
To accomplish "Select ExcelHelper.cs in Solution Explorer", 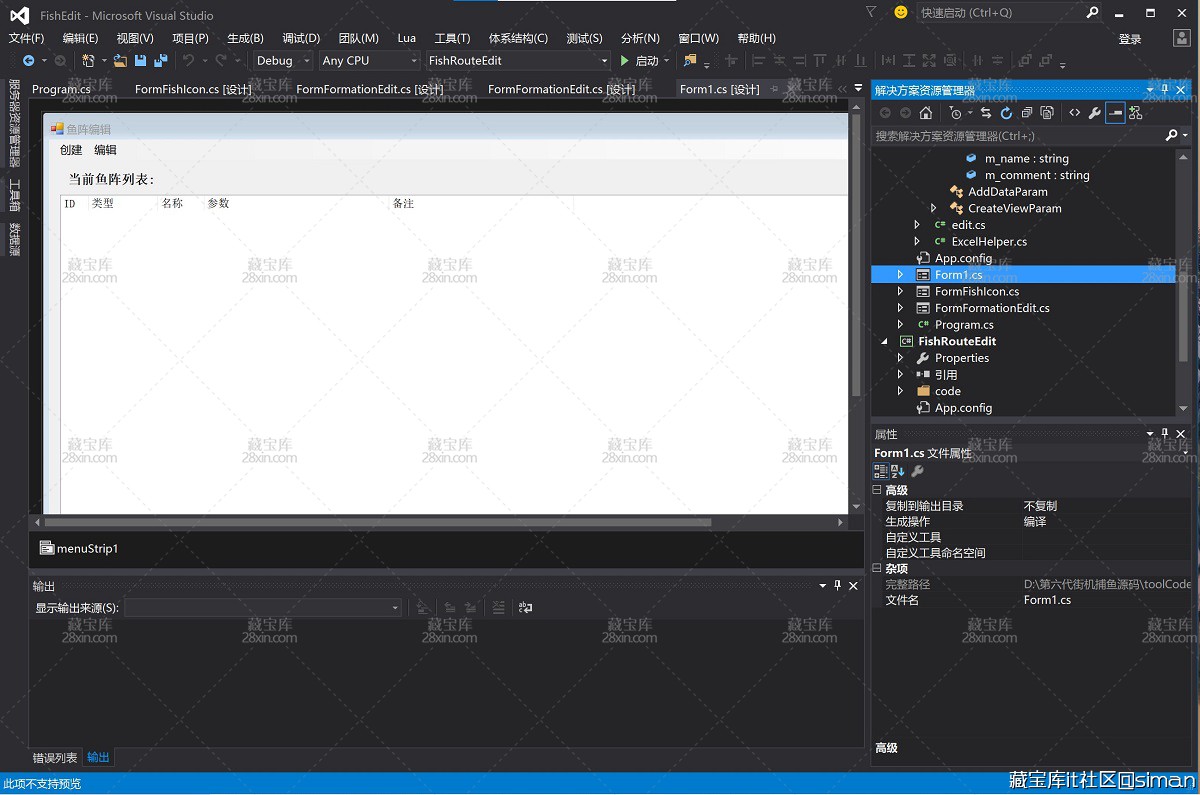I will pos(989,241).
